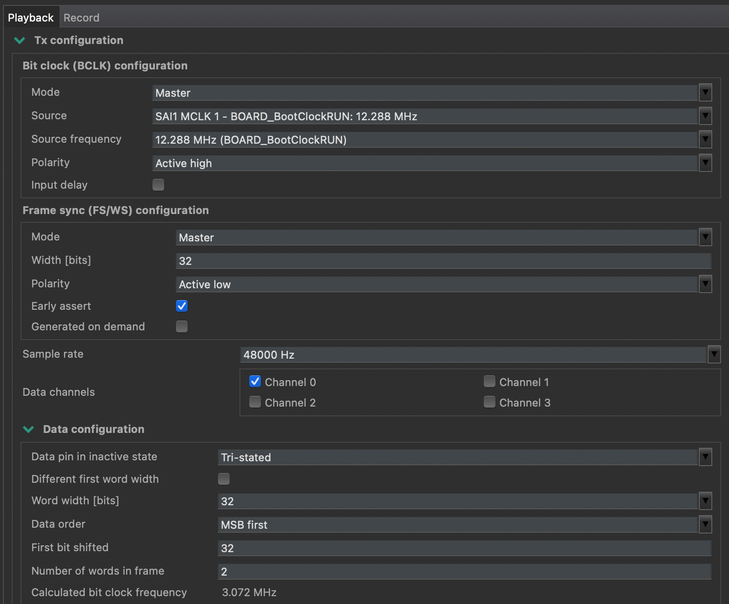Image resolution: width=729 pixels, height=604 pixels.
Task: Enable Channel 1 data channel
Action: [489, 381]
